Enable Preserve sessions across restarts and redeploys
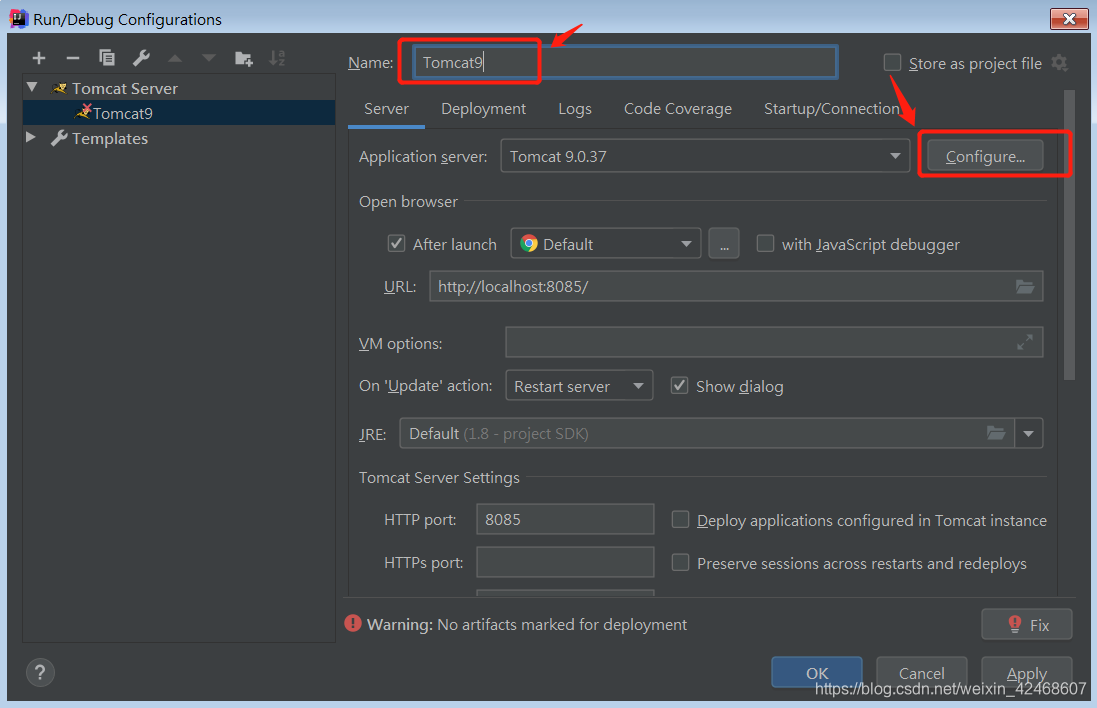The image size is (1097, 708). coord(680,562)
